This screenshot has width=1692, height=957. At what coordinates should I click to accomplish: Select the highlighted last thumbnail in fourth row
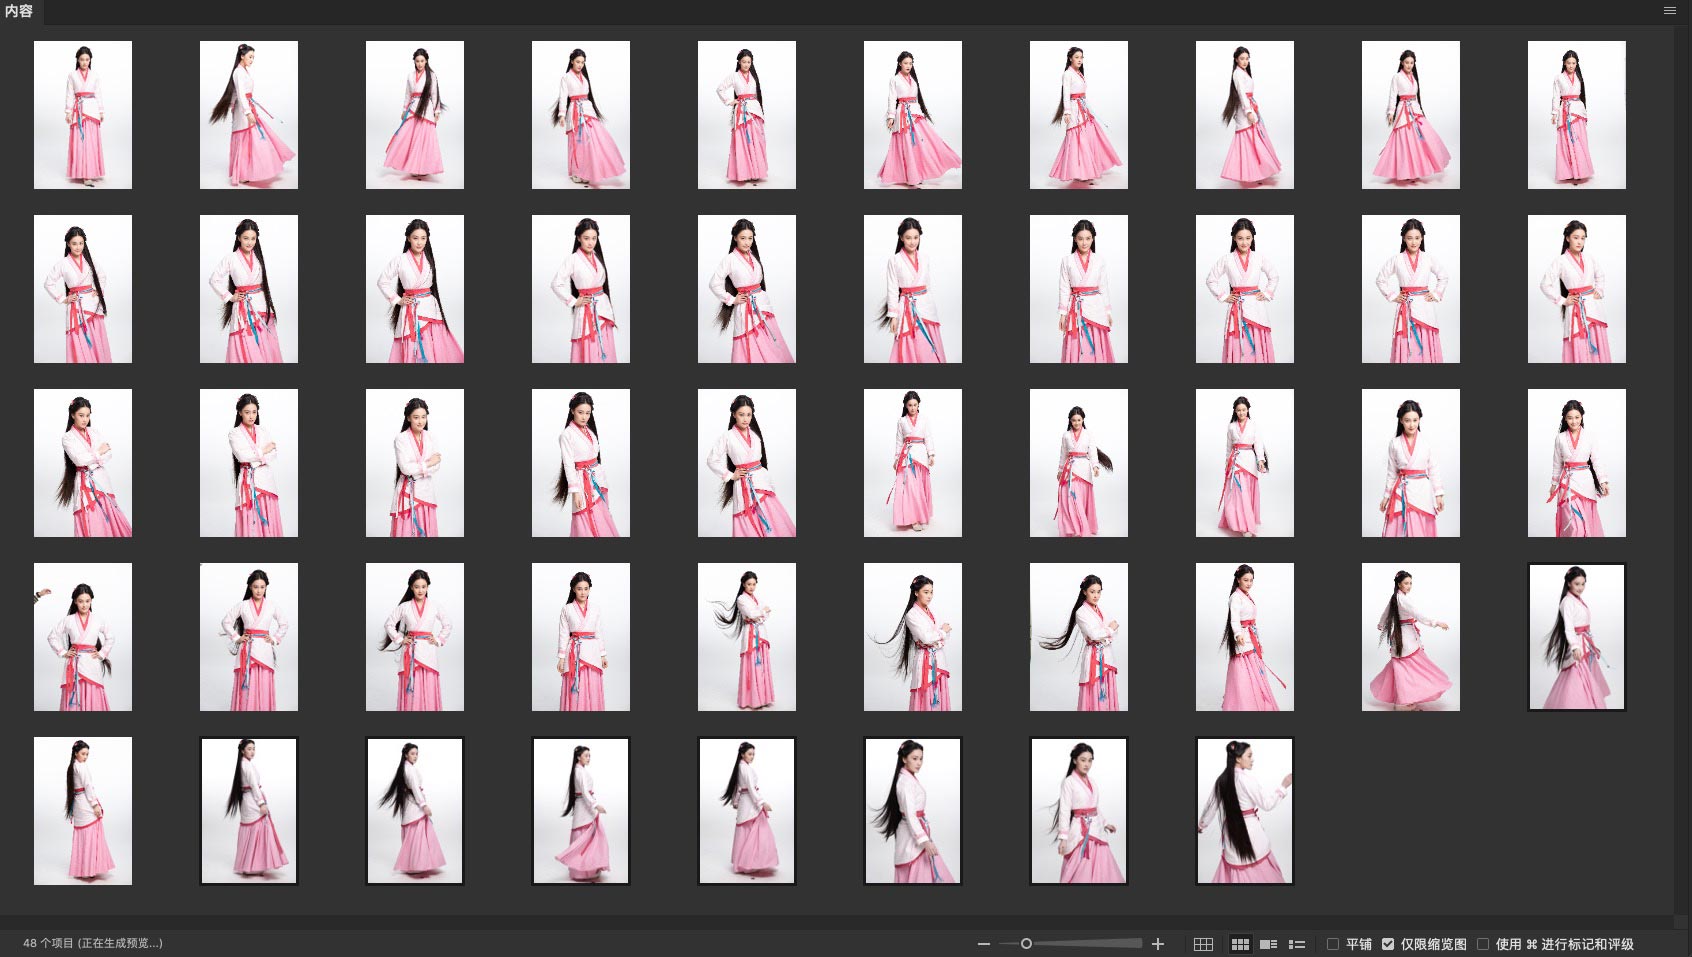[1576, 637]
